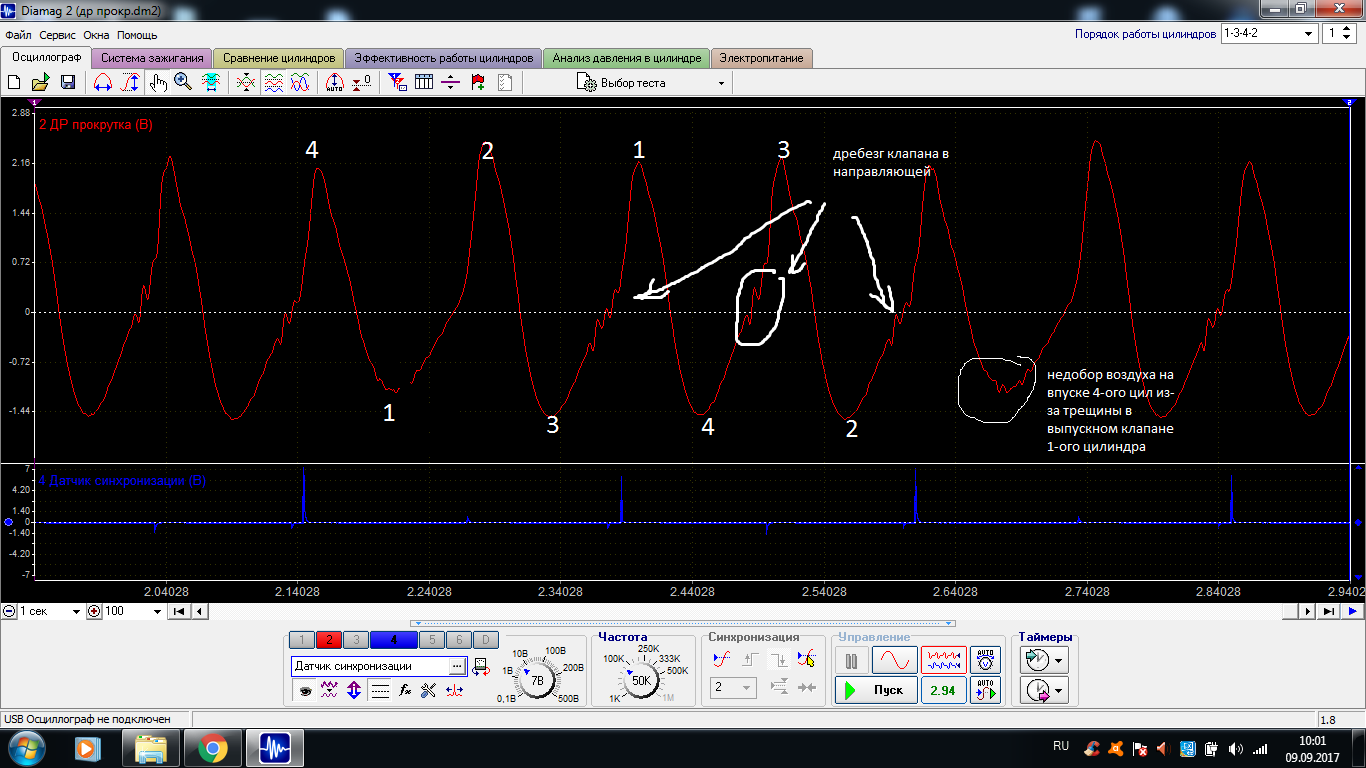
Task: Switch to Система зажигания tab
Action: 152,58
